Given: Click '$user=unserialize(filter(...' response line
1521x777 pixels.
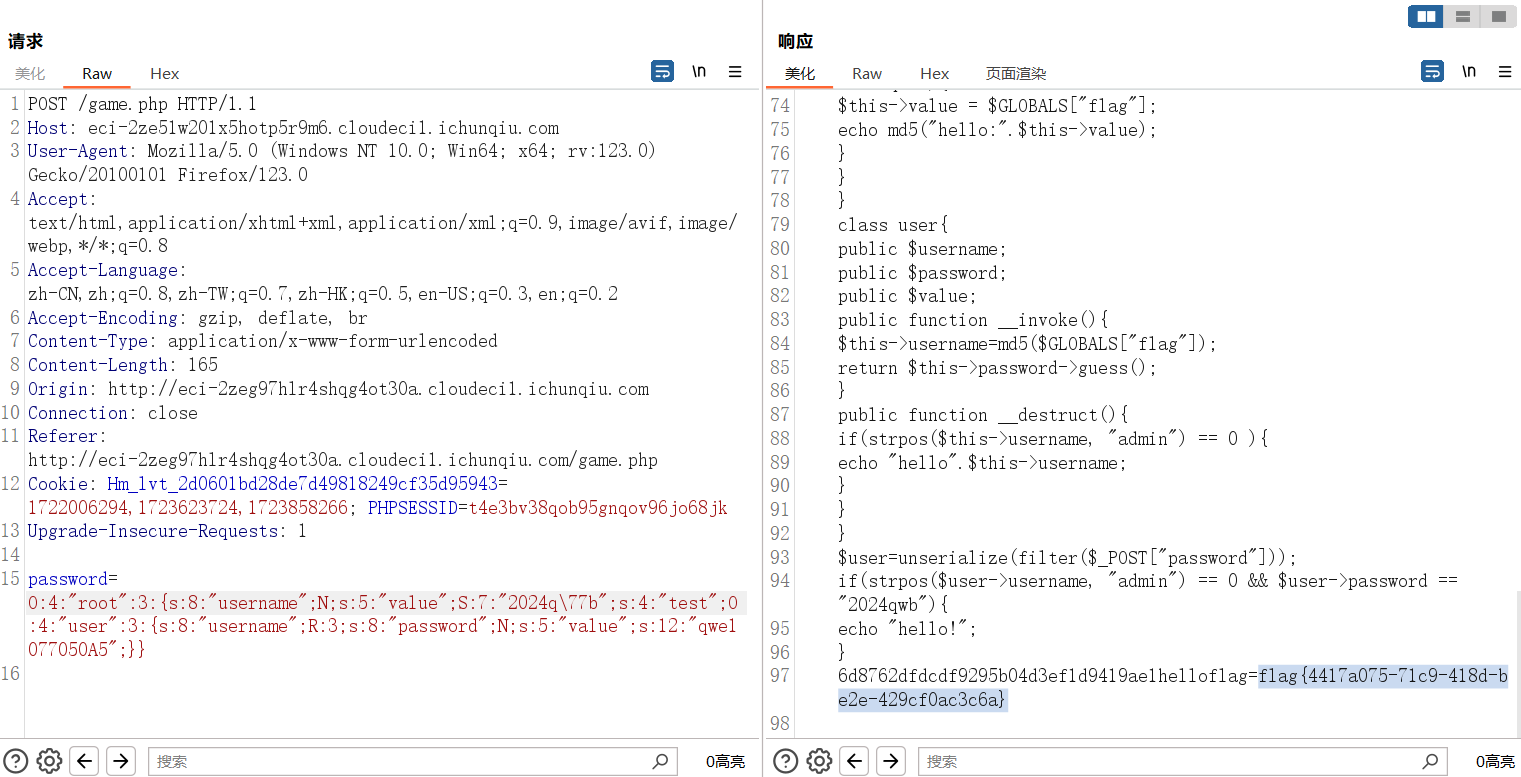Looking at the screenshot, I should pos(1067,558).
